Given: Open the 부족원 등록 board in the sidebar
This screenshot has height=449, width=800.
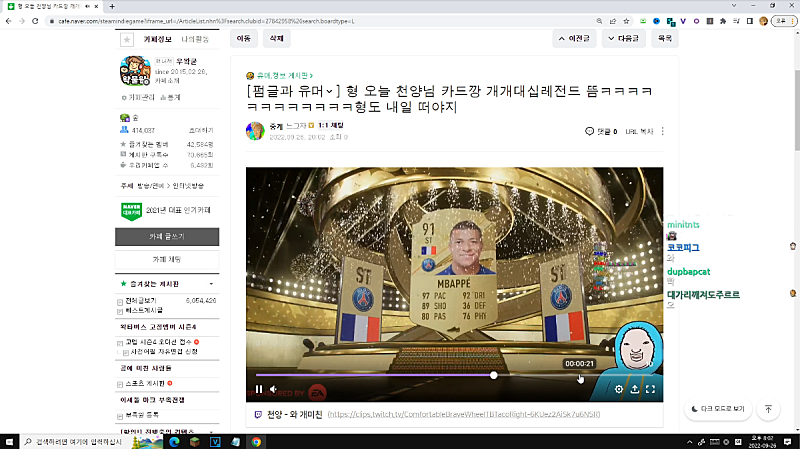Looking at the screenshot, I should tap(142, 415).
